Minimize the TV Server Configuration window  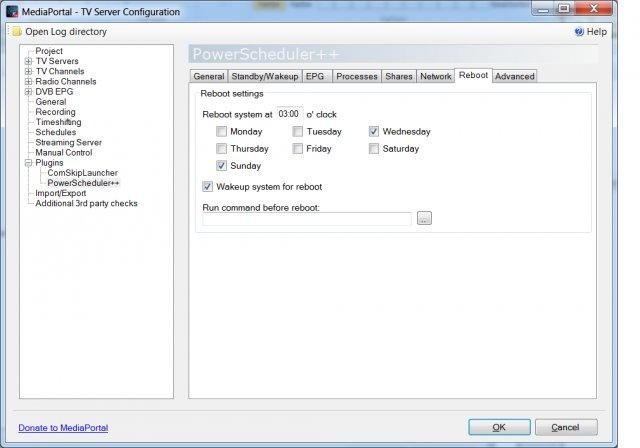[x=544, y=9]
